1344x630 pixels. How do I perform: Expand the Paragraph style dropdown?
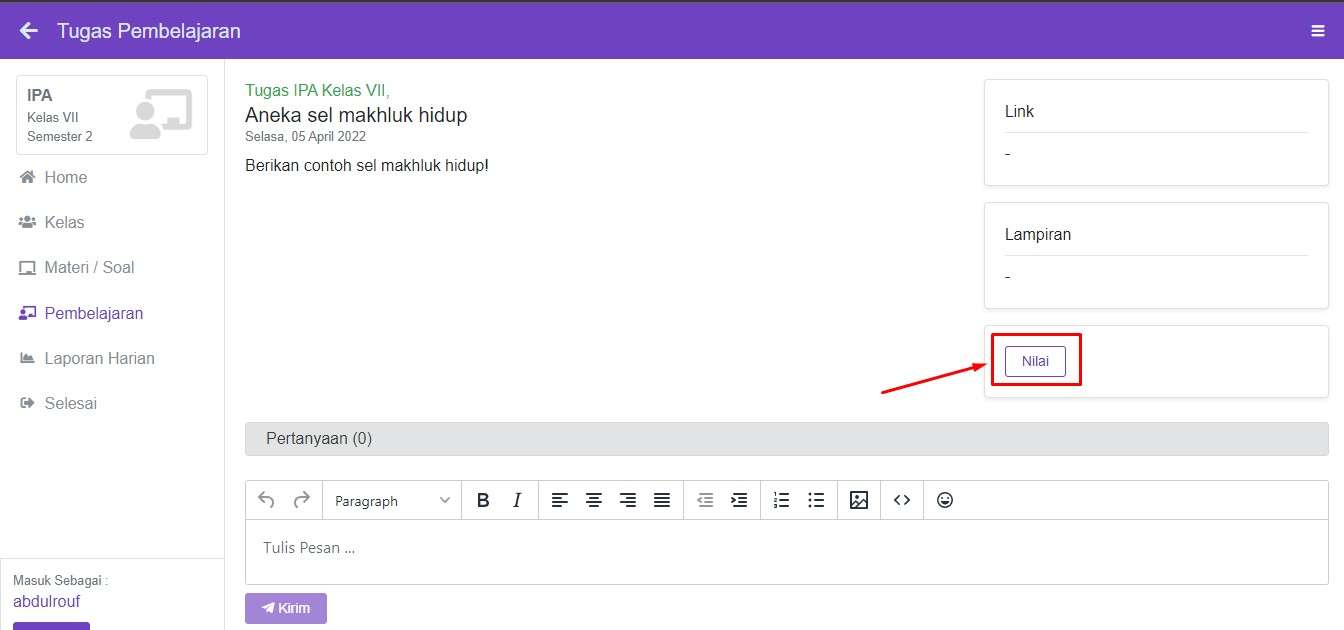coord(392,500)
